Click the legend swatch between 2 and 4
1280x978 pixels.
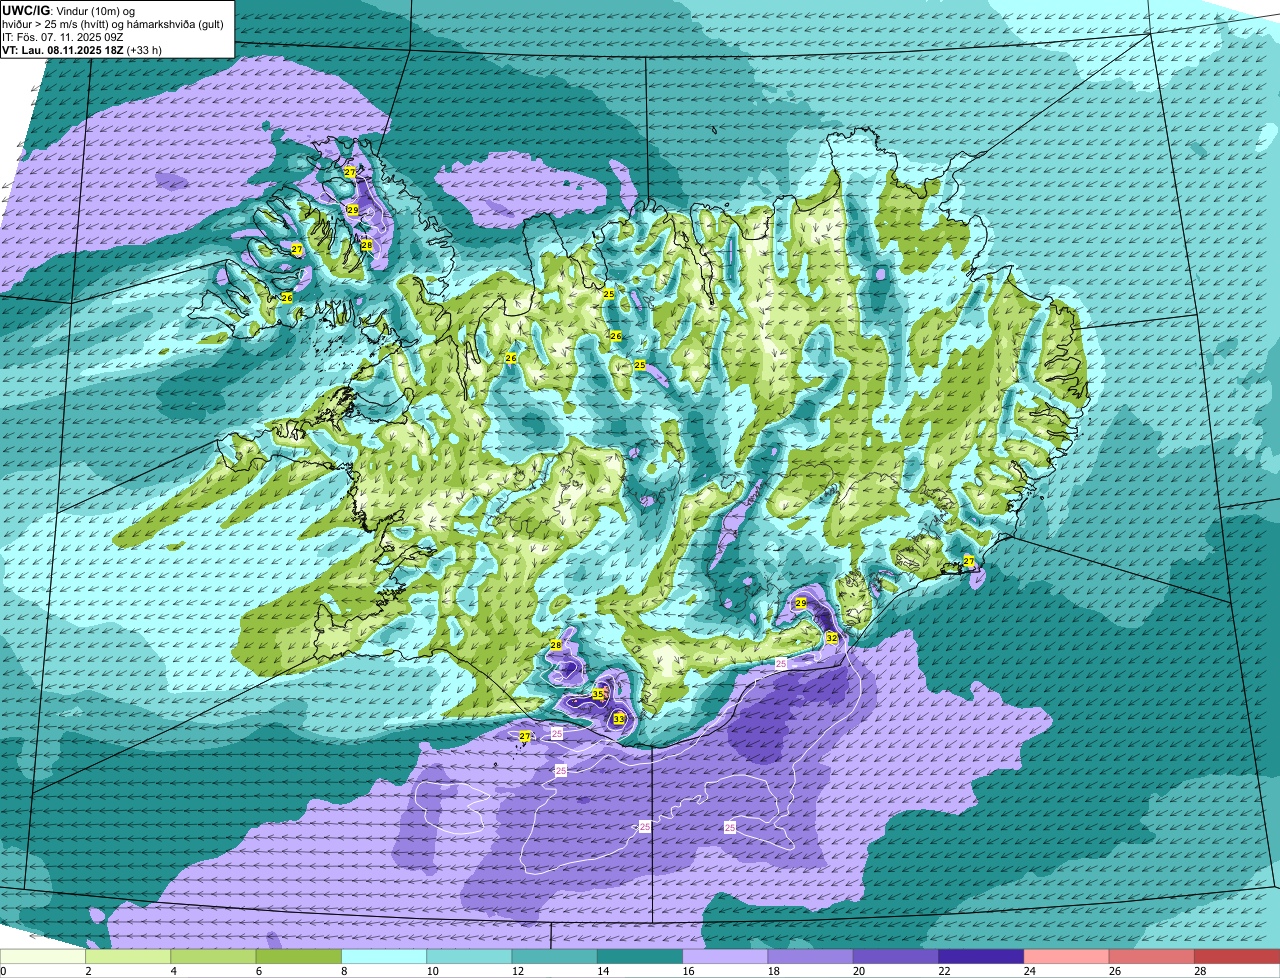pos(129,956)
